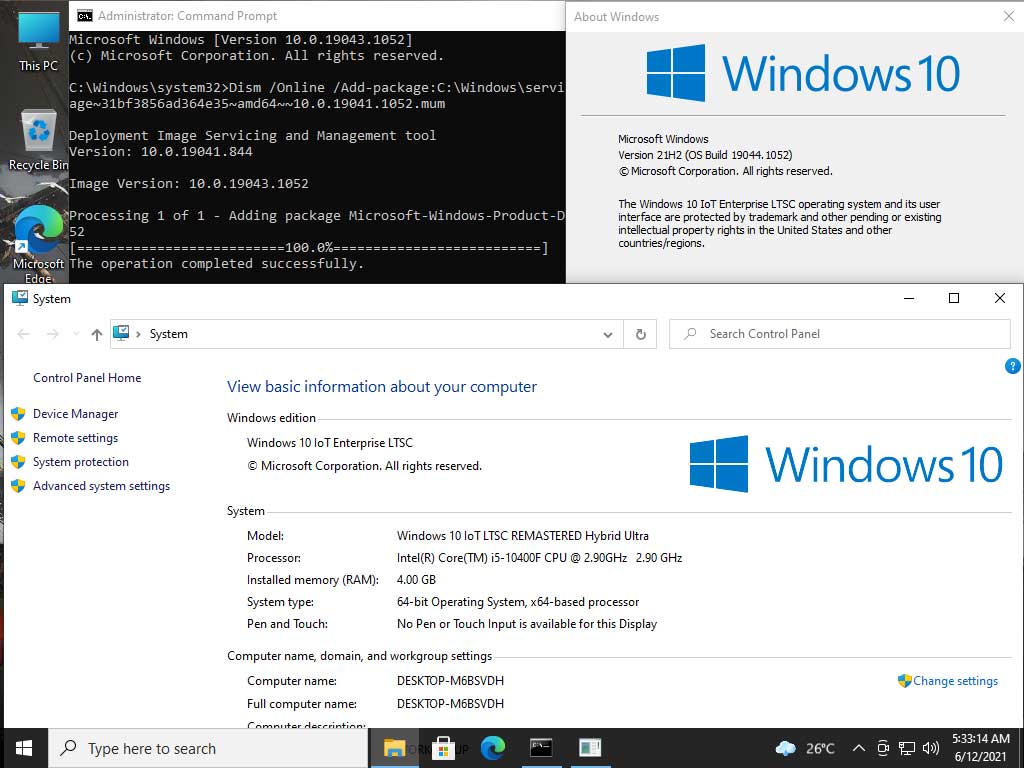Click the search magnifier in Control Panel box
Image resolution: width=1024 pixels, height=768 pixels.
690,334
